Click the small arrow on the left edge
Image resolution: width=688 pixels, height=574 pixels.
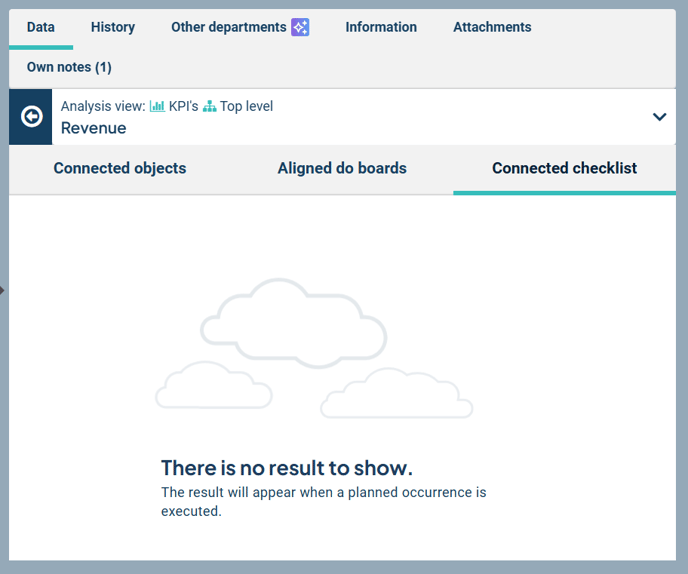tap(3, 291)
